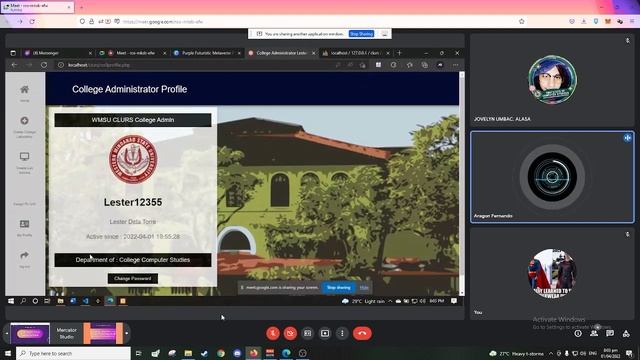Screen dimensions: 640x360
Task: Click the Lester12355 username text
Action: pyautogui.click(x=133, y=202)
